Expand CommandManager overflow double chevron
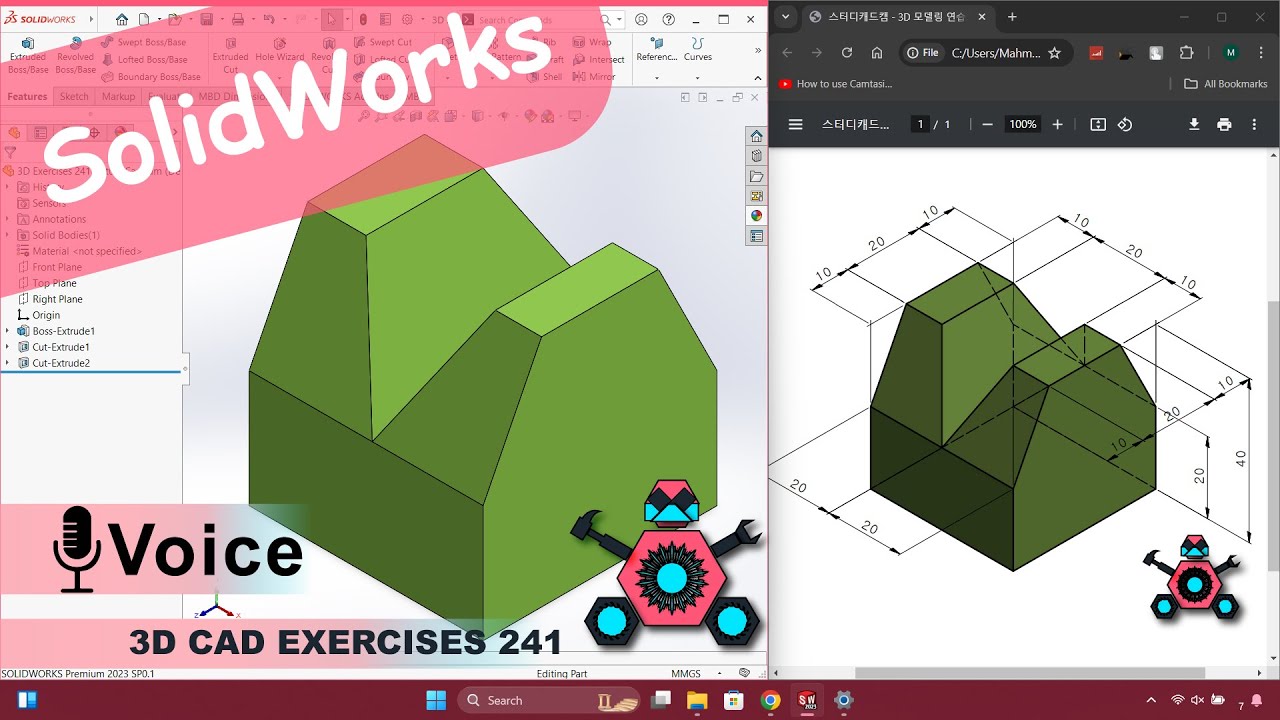The width and height of the screenshot is (1280, 720). [757, 50]
